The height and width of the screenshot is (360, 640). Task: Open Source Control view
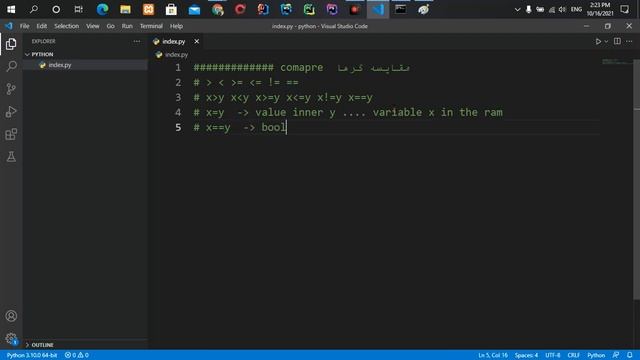point(11,89)
